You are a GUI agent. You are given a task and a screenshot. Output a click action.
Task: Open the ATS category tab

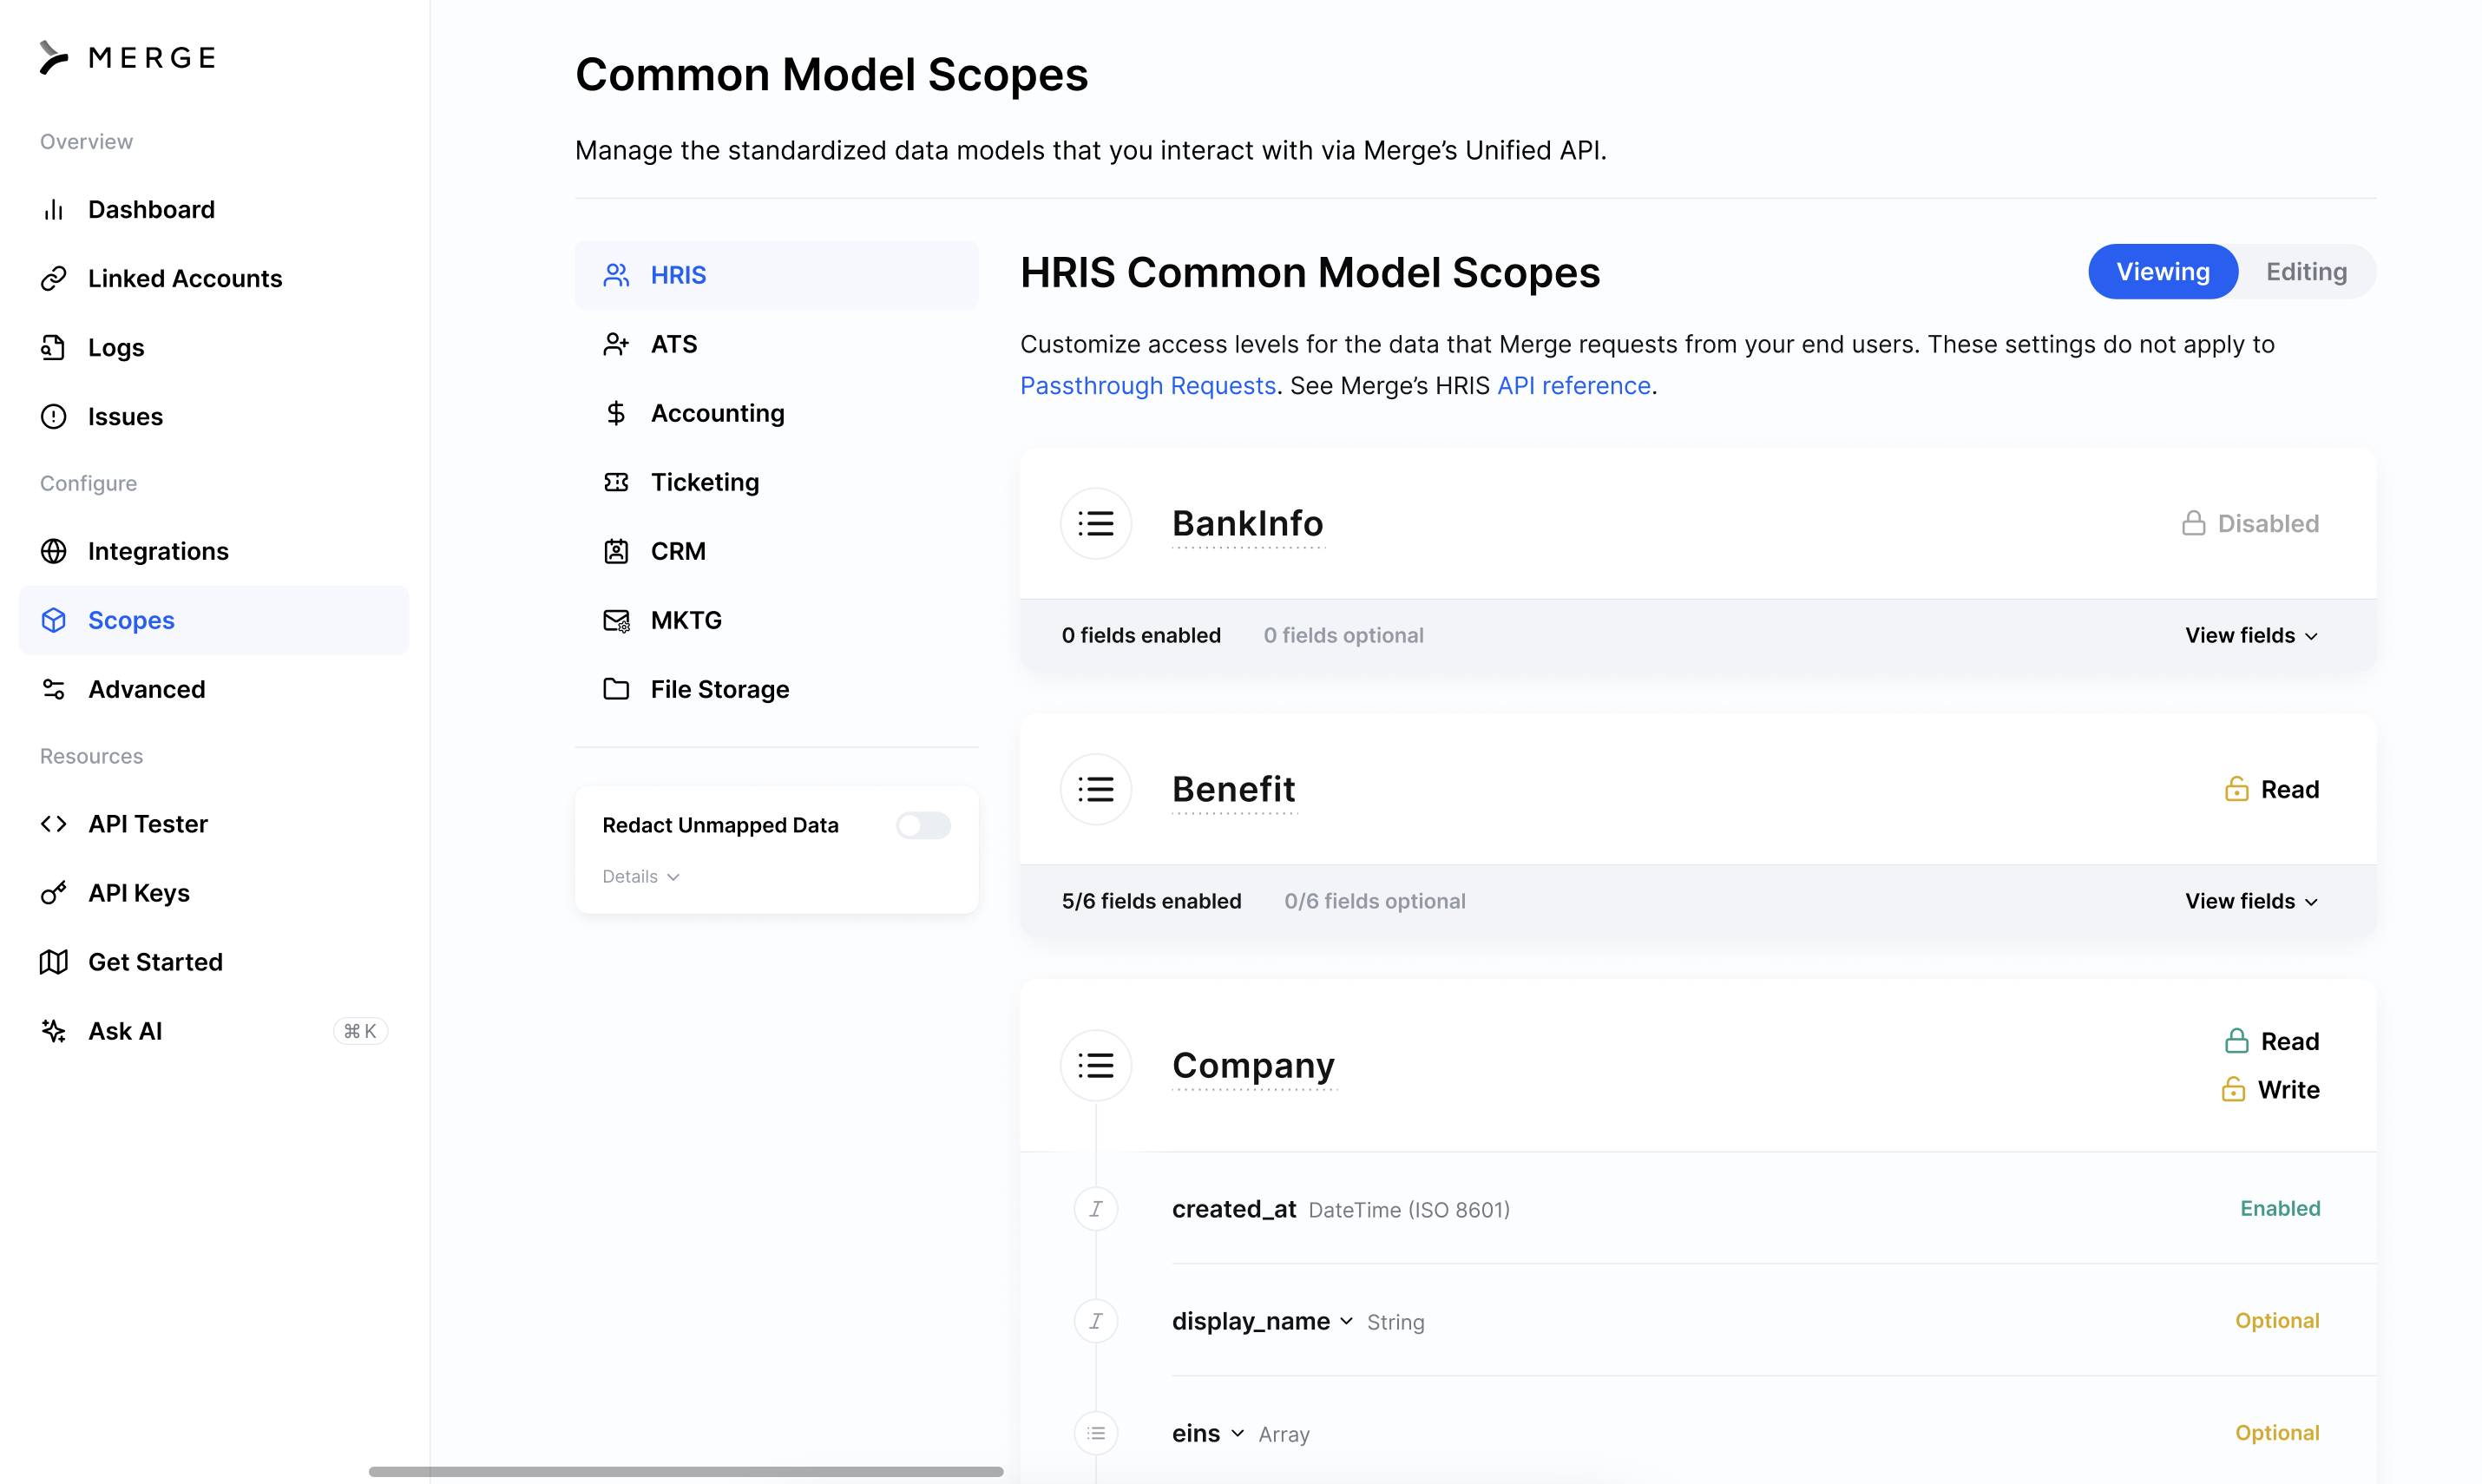tap(674, 344)
